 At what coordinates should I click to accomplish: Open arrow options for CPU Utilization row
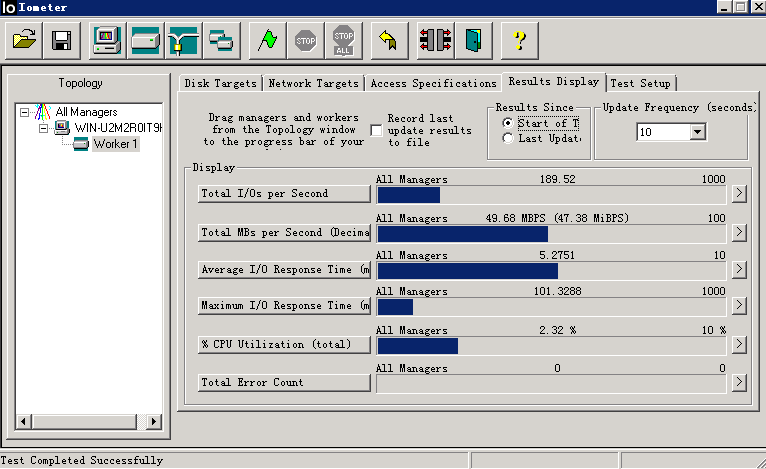pyautogui.click(x=739, y=344)
